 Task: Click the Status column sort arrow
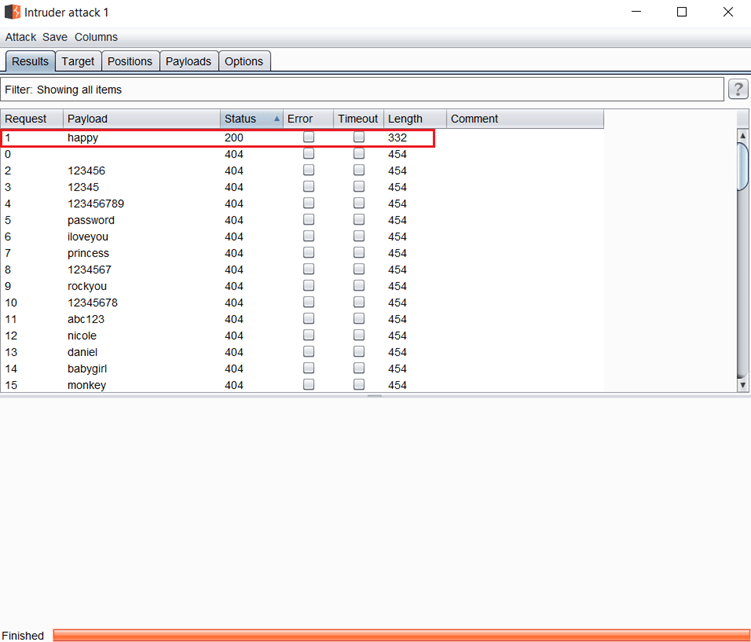(x=276, y=119)
